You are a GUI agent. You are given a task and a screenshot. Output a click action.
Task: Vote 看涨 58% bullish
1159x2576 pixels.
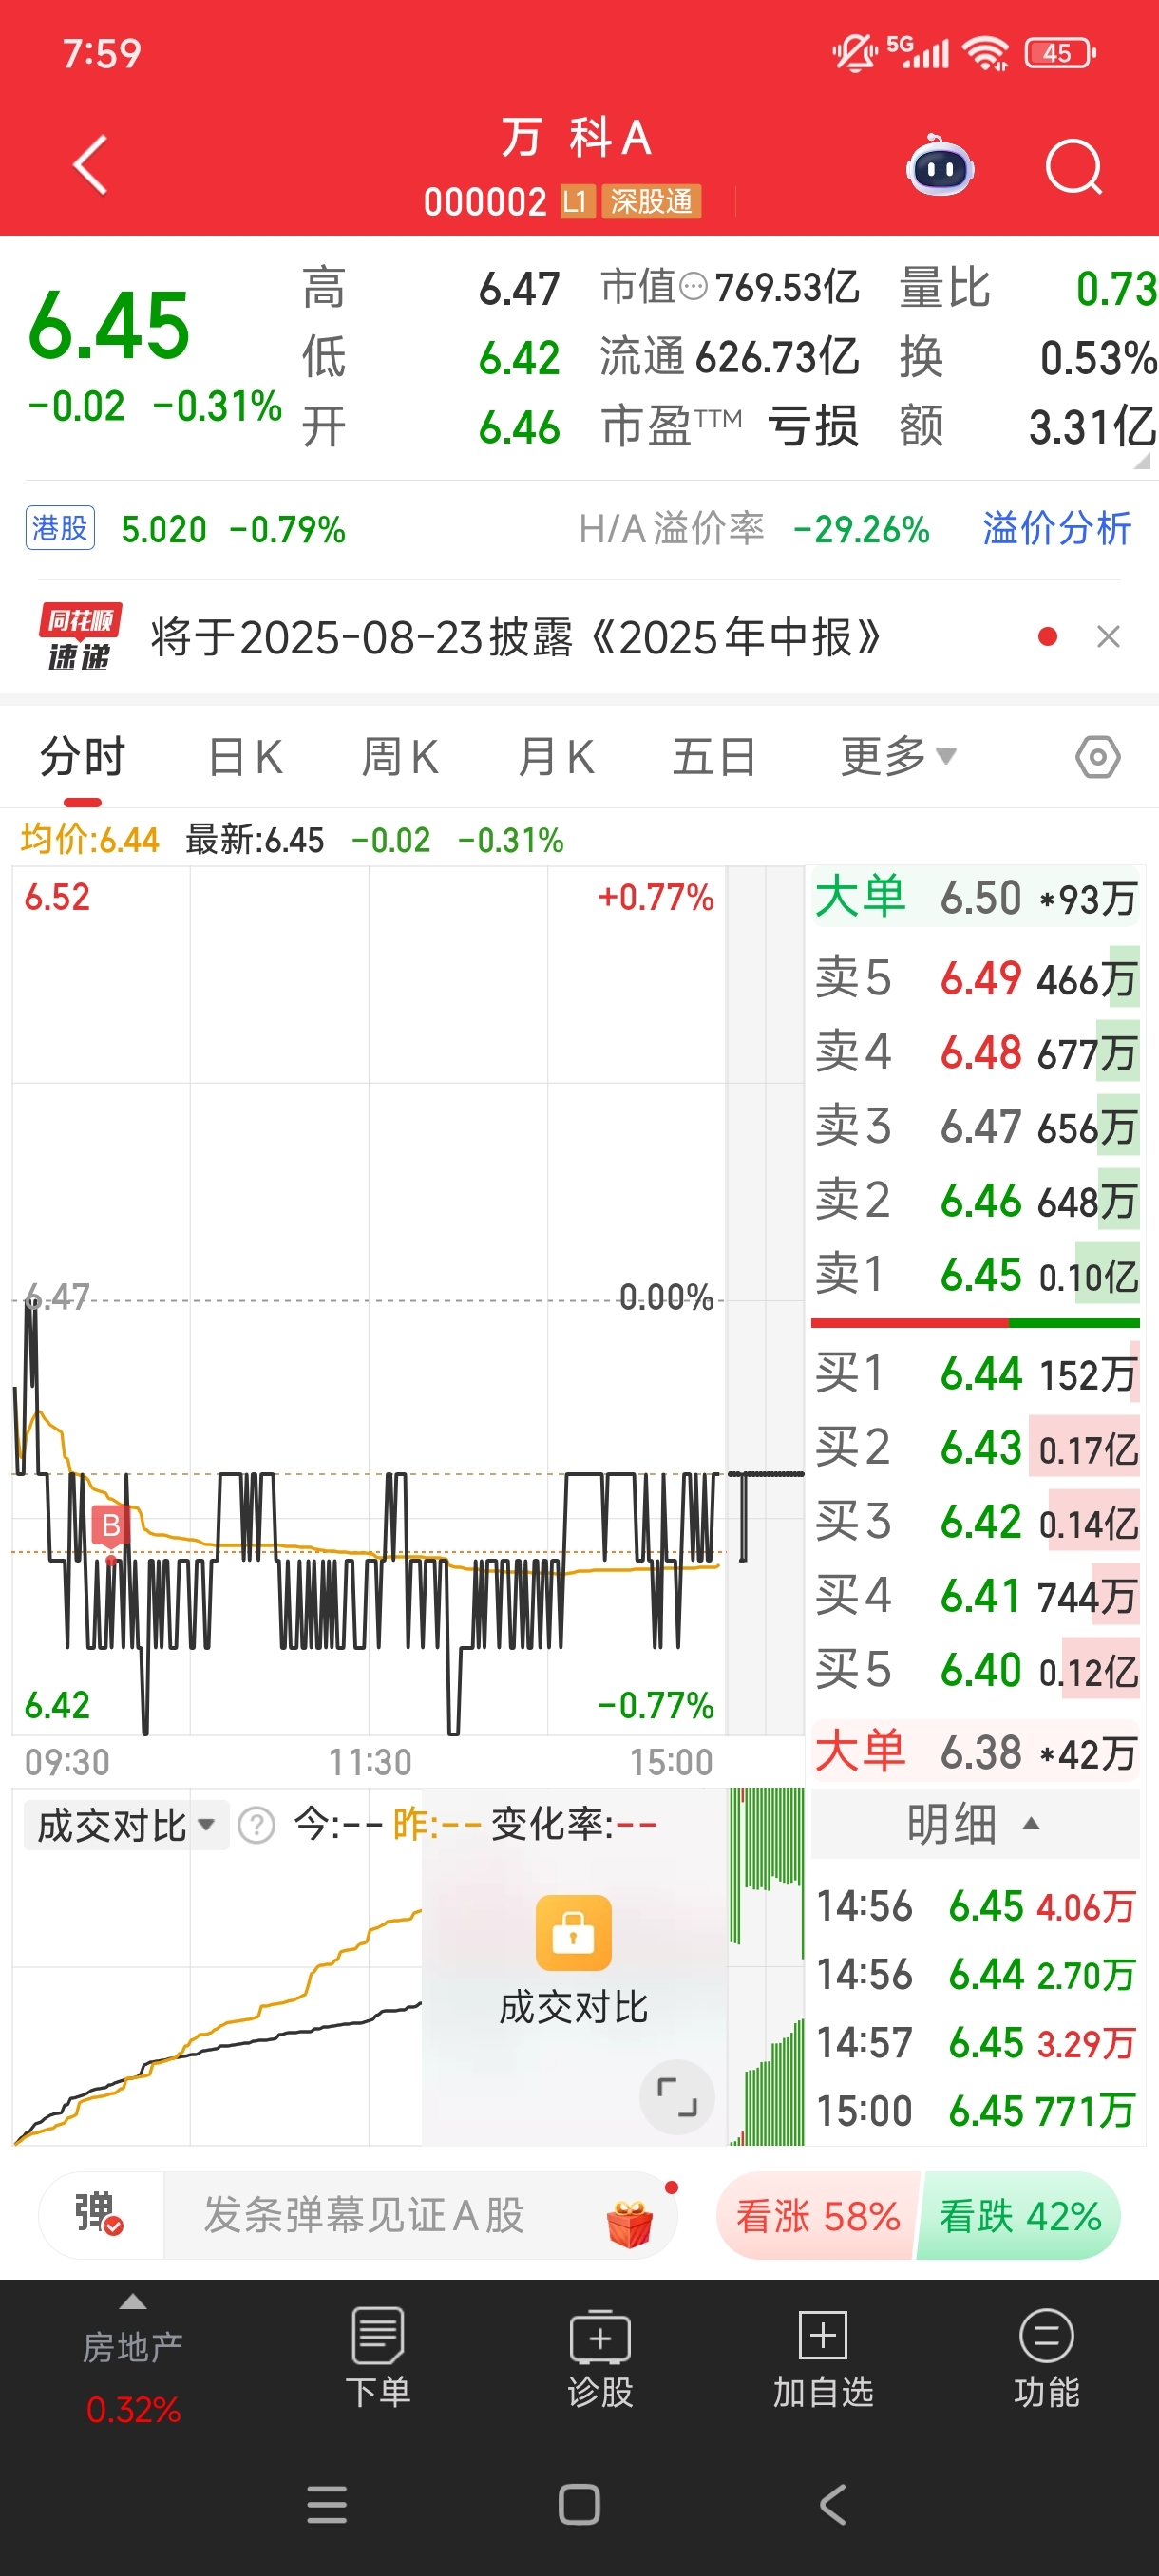click(818, 2216)
